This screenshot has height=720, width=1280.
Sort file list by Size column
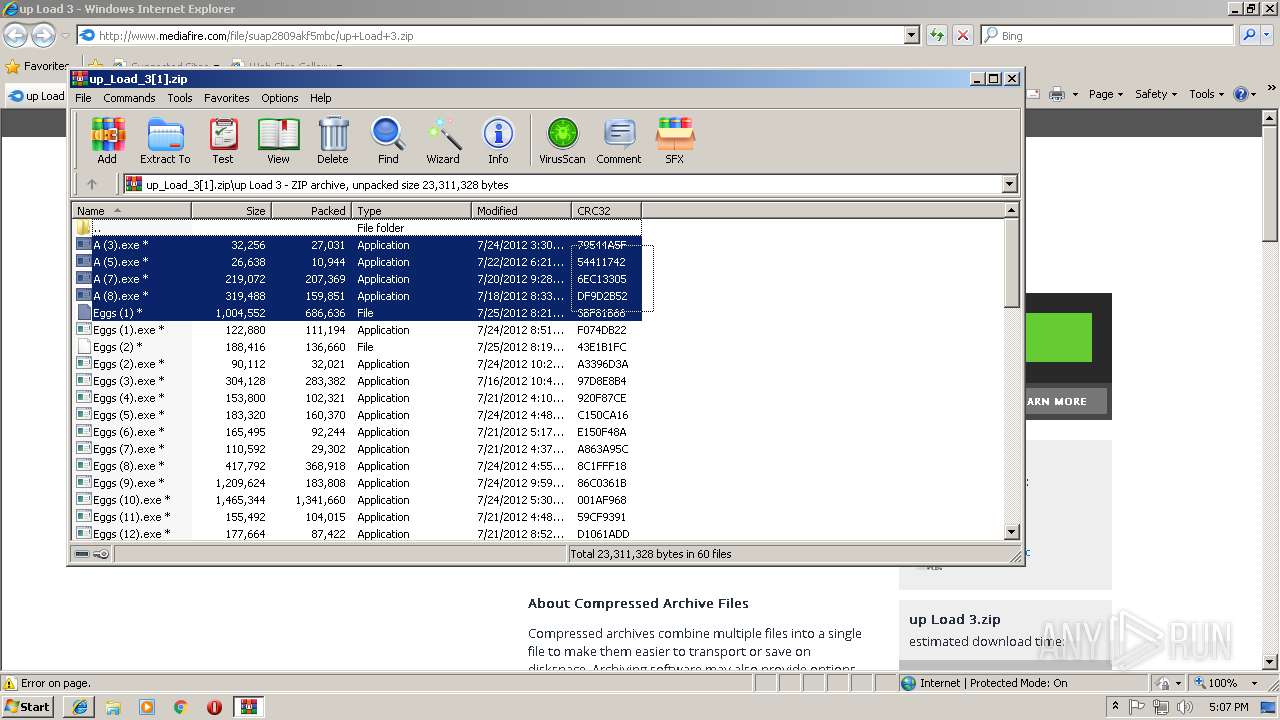tap(231, 211)
